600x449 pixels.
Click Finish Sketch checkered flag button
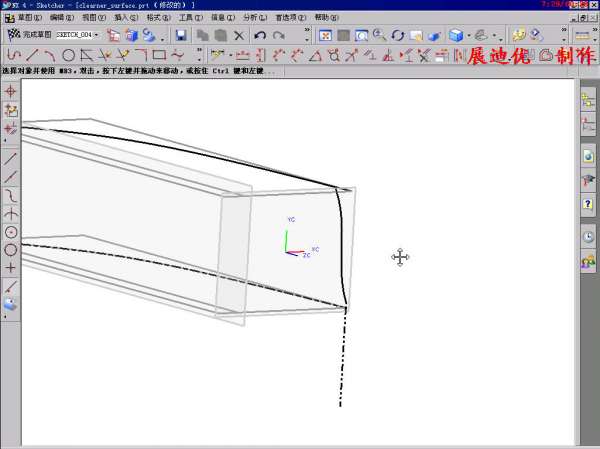[14, 35]
